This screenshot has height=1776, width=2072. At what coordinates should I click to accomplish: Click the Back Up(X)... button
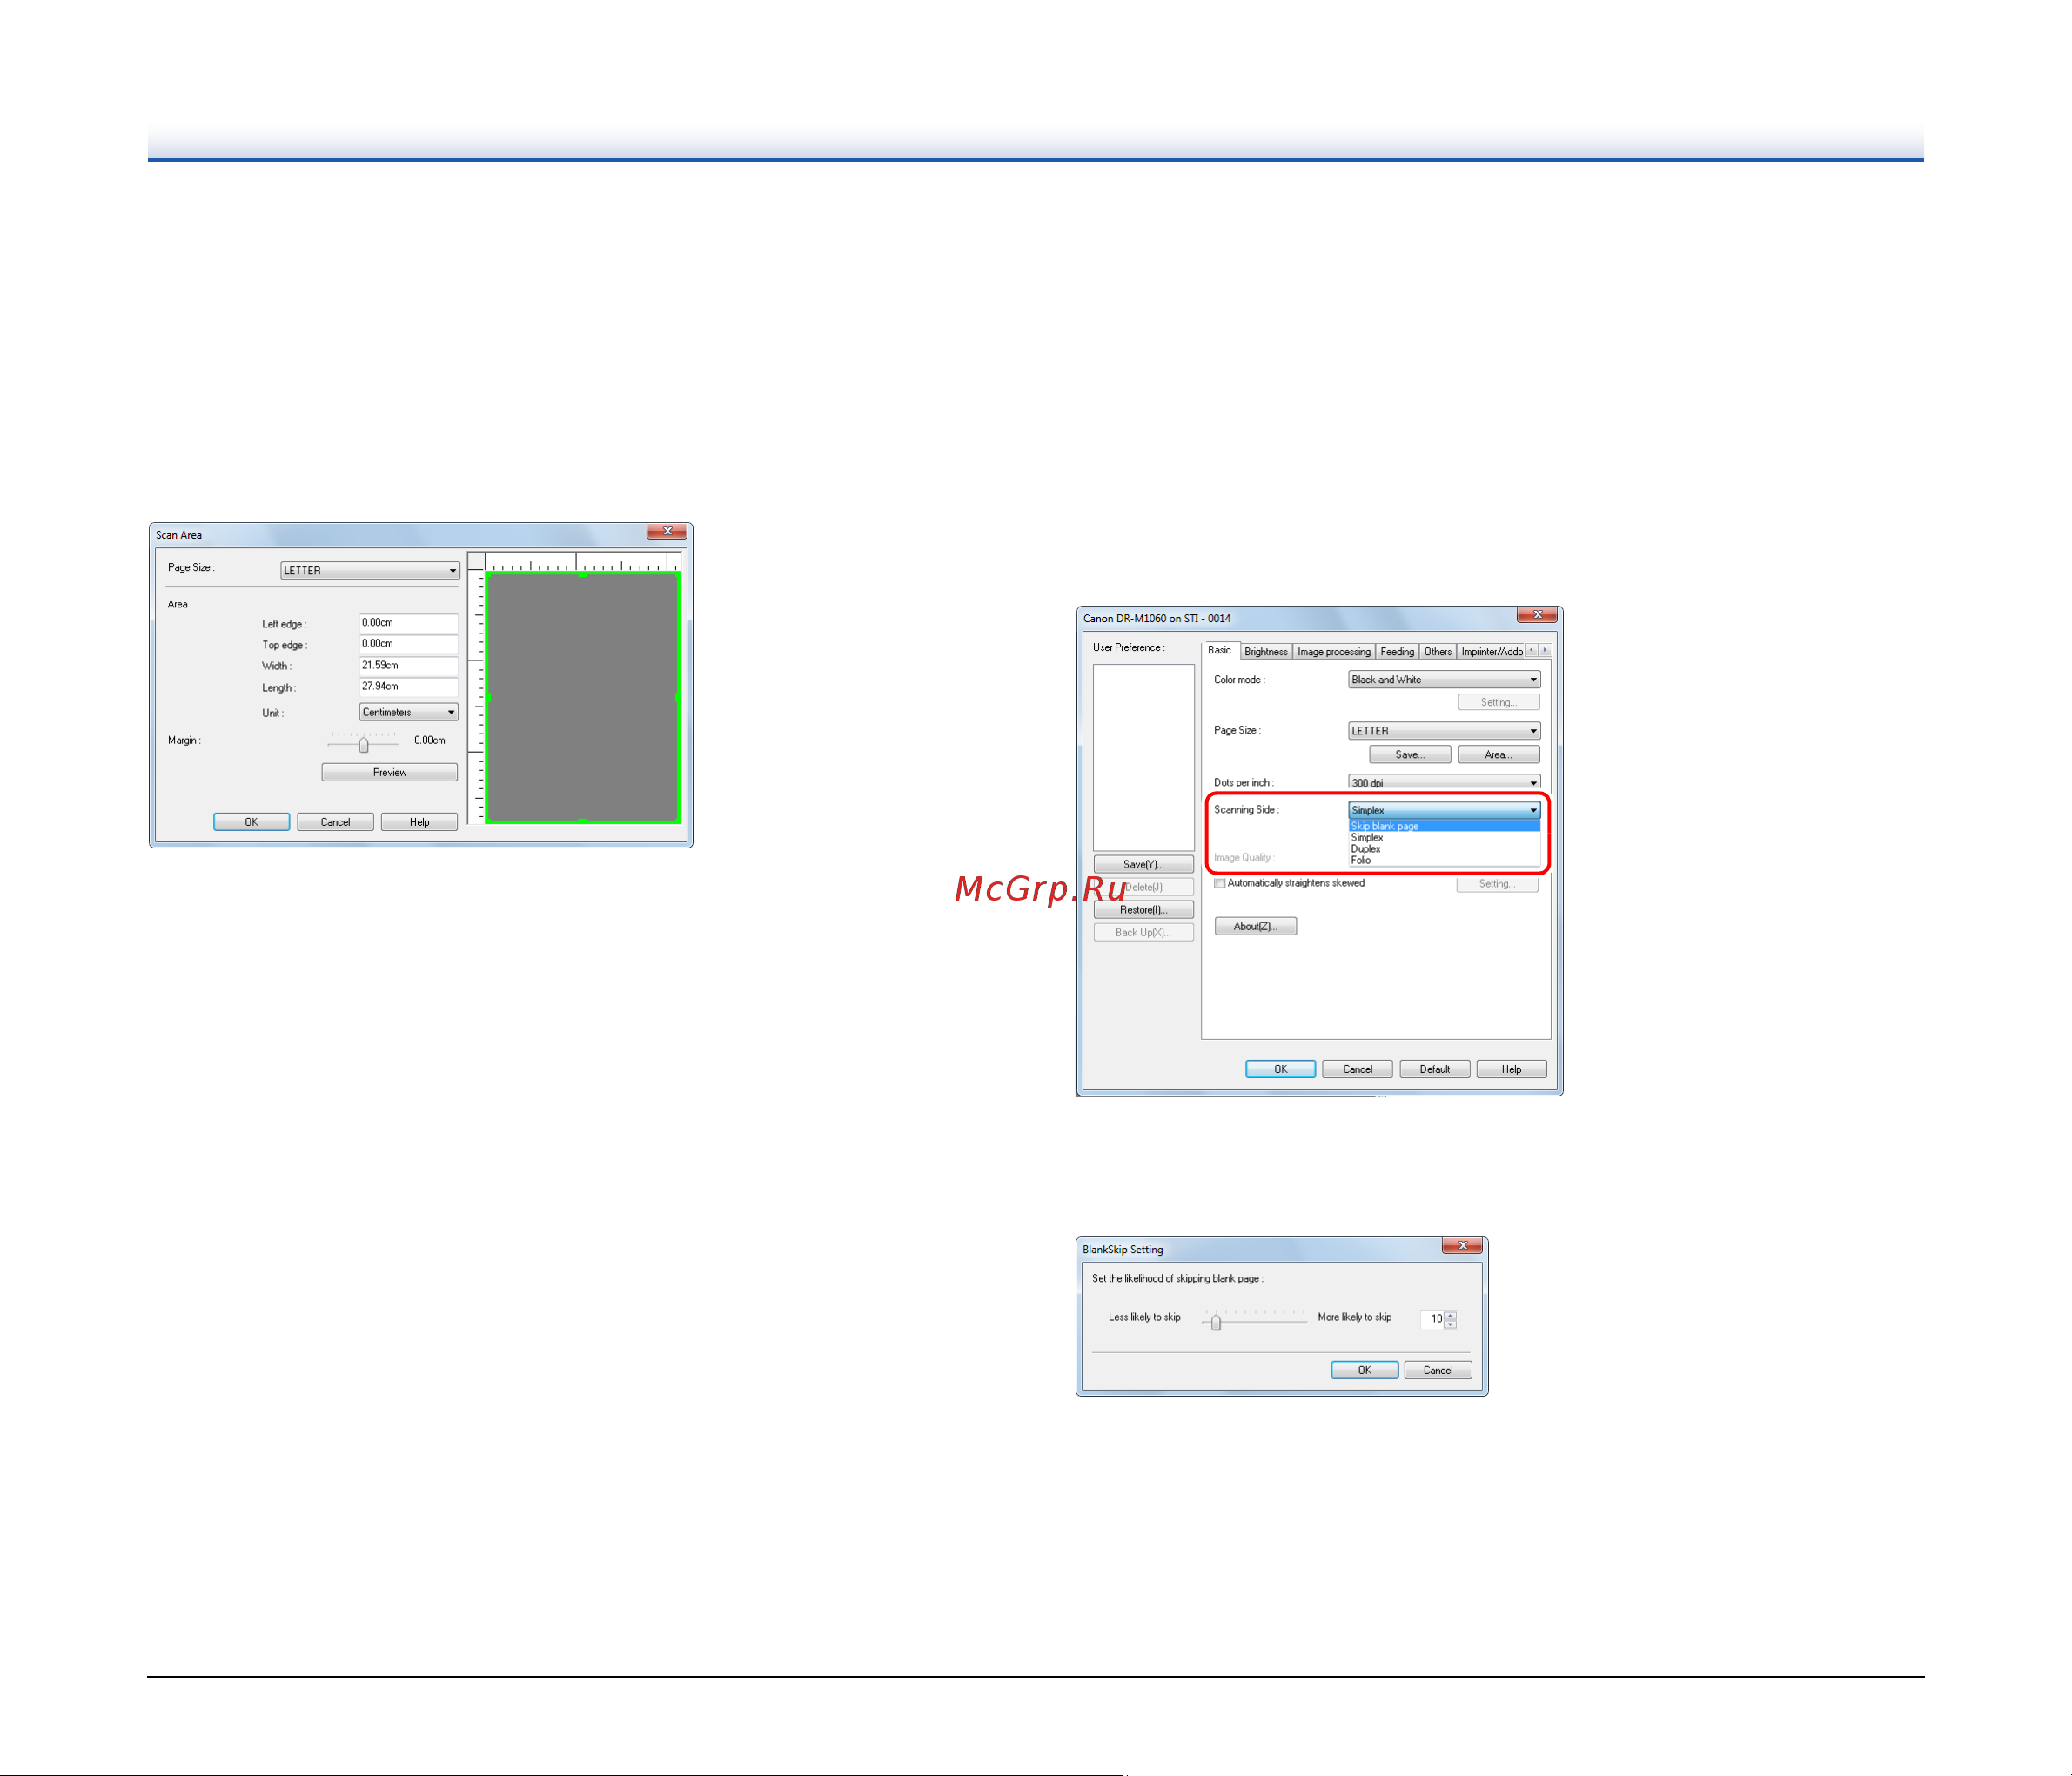pyautogui.click(x=1143, y=932)
